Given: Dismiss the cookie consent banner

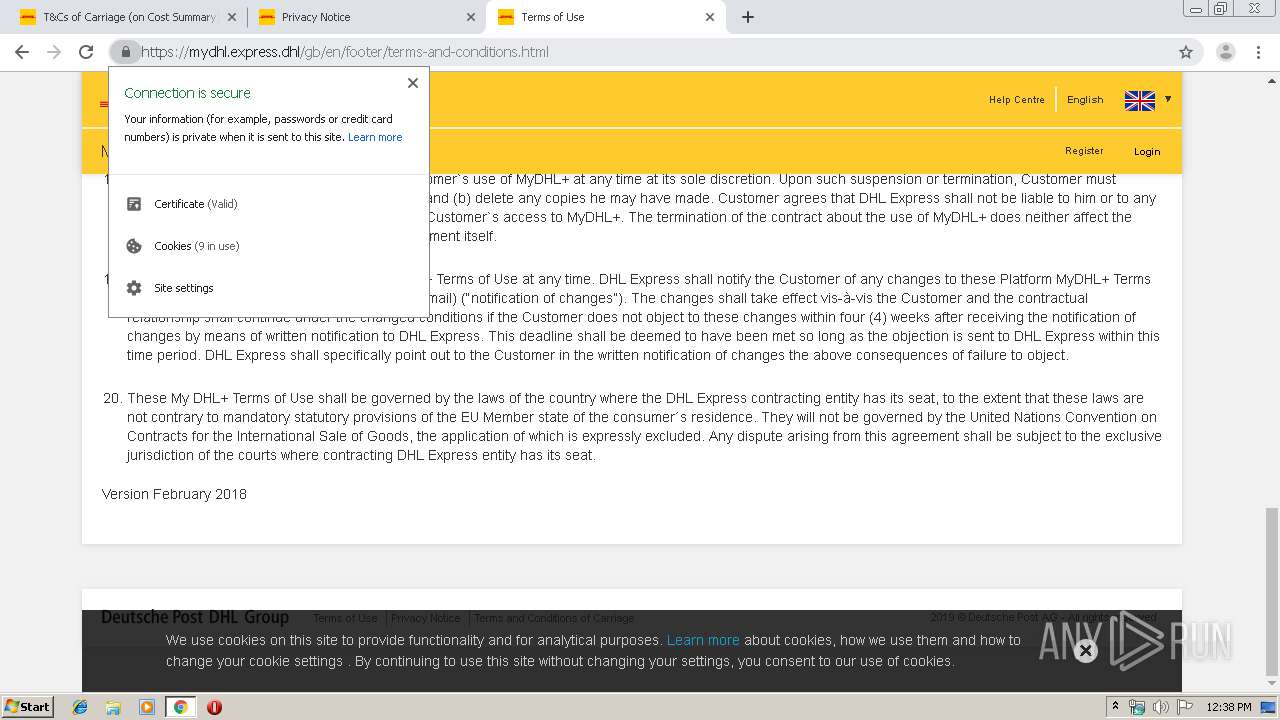Looking at the screenshot, I should [1085, 651].
